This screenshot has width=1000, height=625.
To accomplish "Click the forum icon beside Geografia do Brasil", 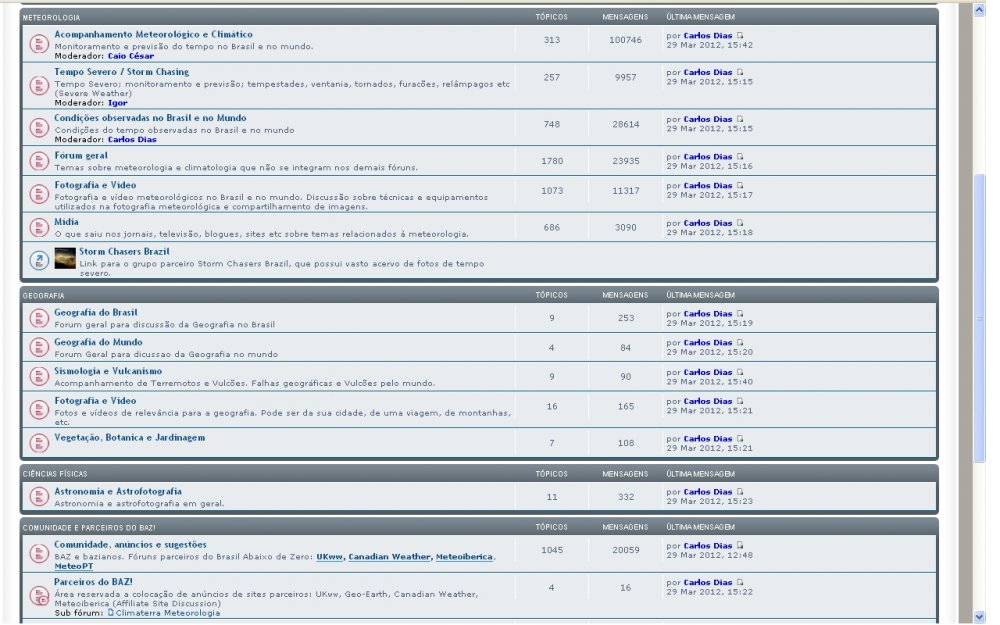I will pyautogui.click(x=38, y=318).
